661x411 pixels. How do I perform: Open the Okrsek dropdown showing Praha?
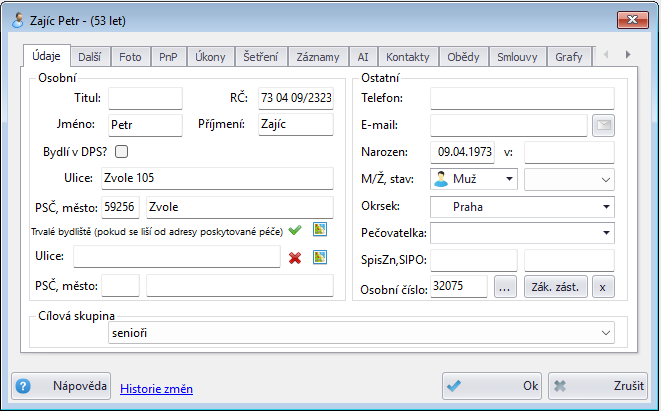[x=522, y=207]
